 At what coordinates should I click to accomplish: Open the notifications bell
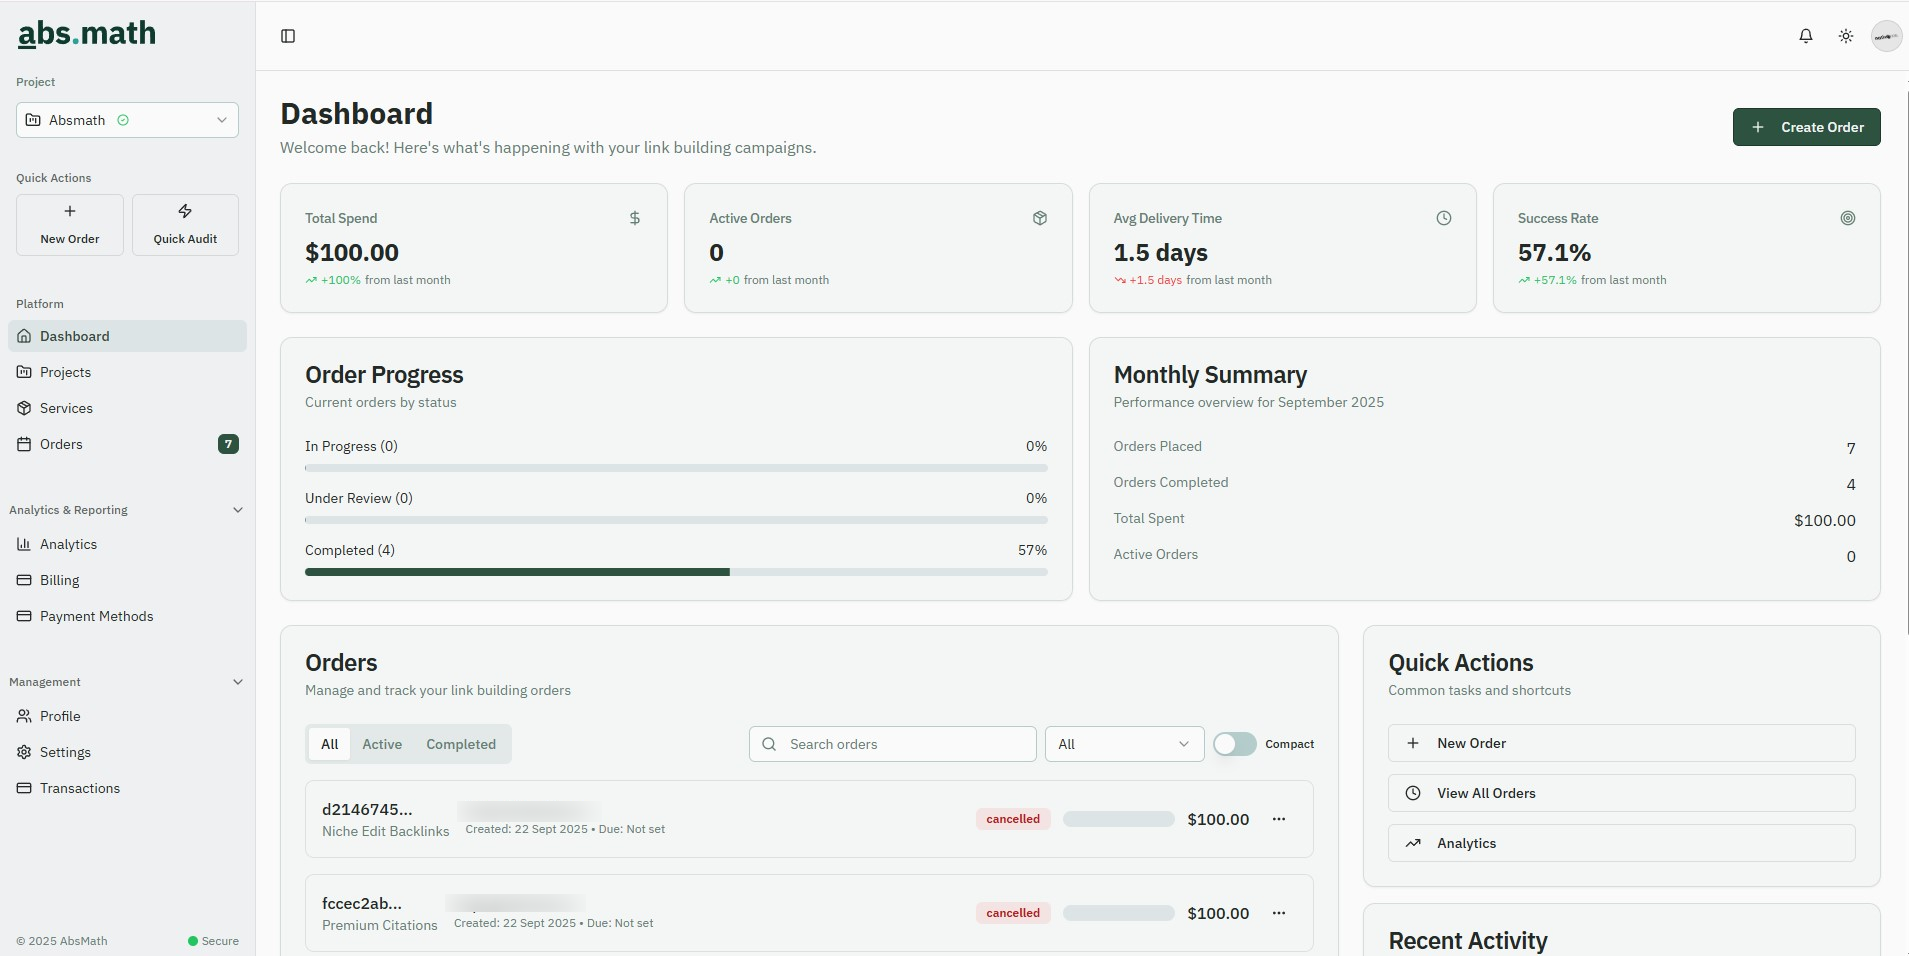pos(1805,36)
